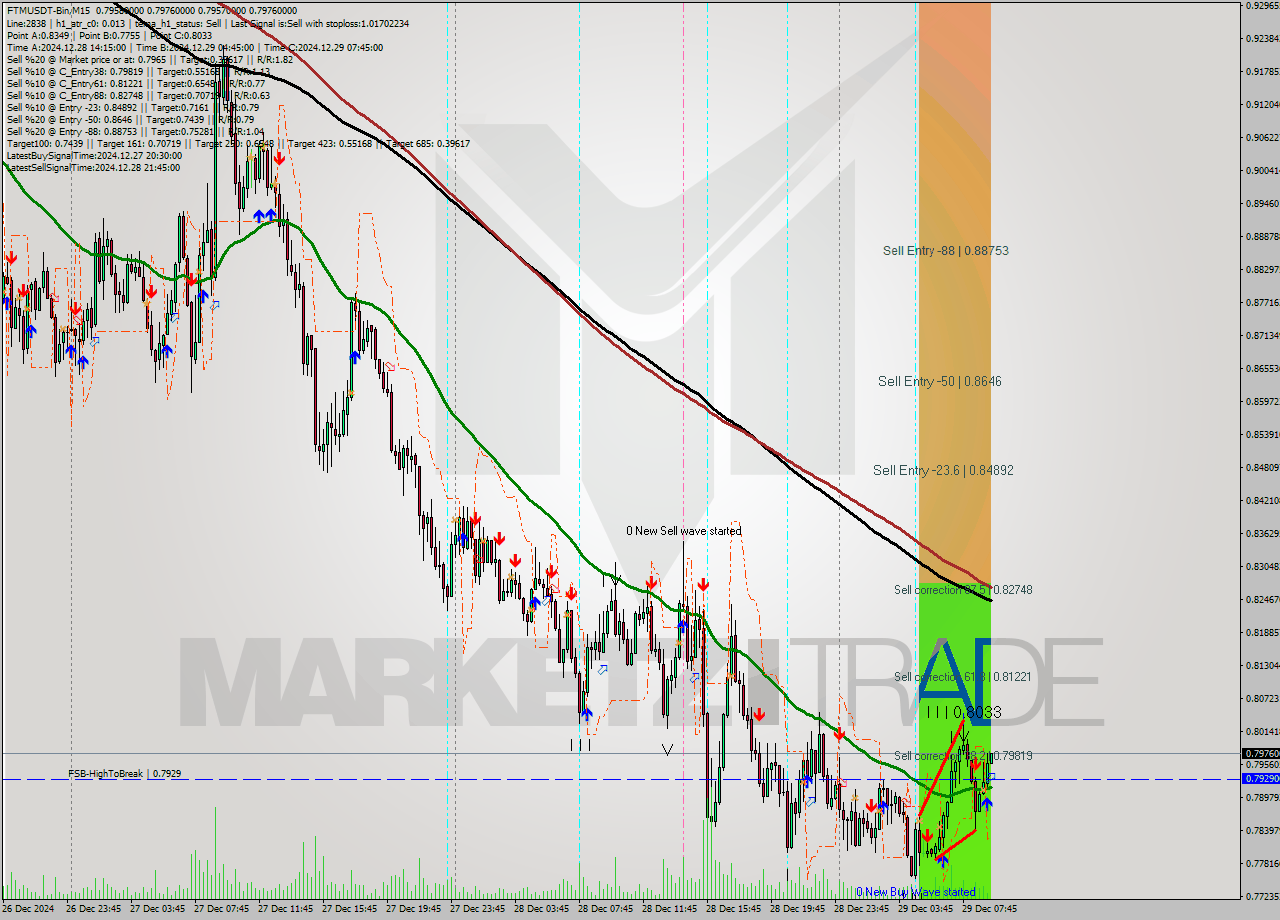Image resolution: width=1280 pixels, height=920 pixels.
Task: Click the '28 Dec 23:45' time axis label
Action: click(862, 909)
